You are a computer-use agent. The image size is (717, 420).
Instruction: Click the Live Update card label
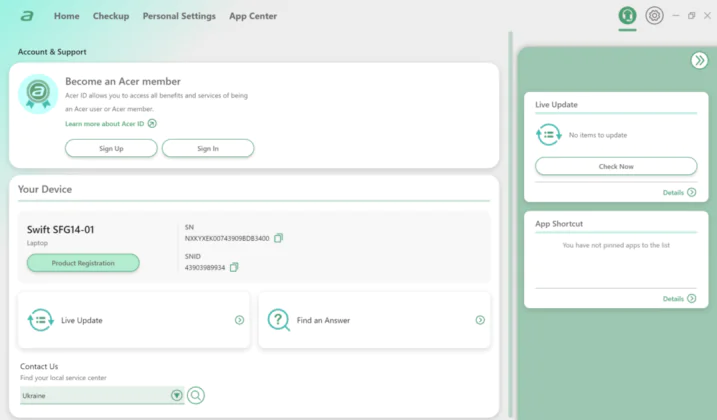click(82, 320)
